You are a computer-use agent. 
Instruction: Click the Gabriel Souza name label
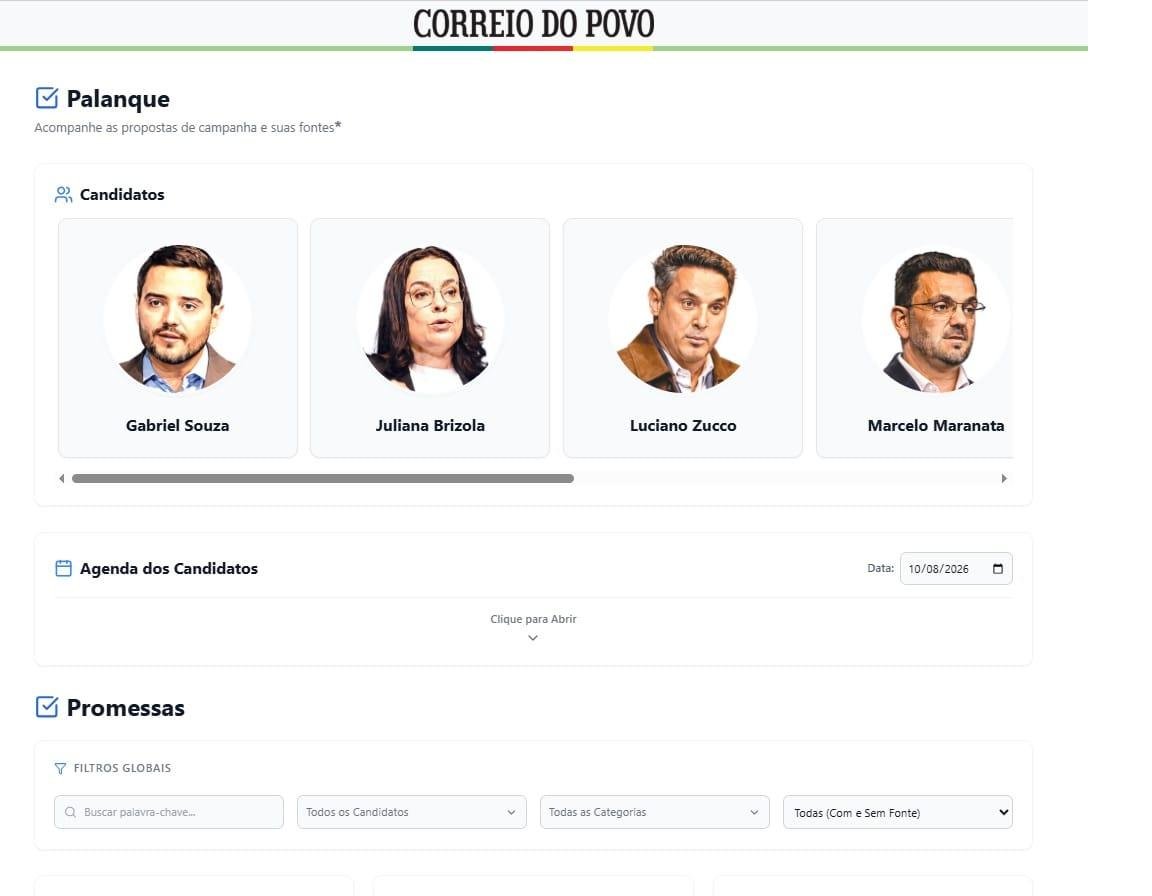point(178,425)
